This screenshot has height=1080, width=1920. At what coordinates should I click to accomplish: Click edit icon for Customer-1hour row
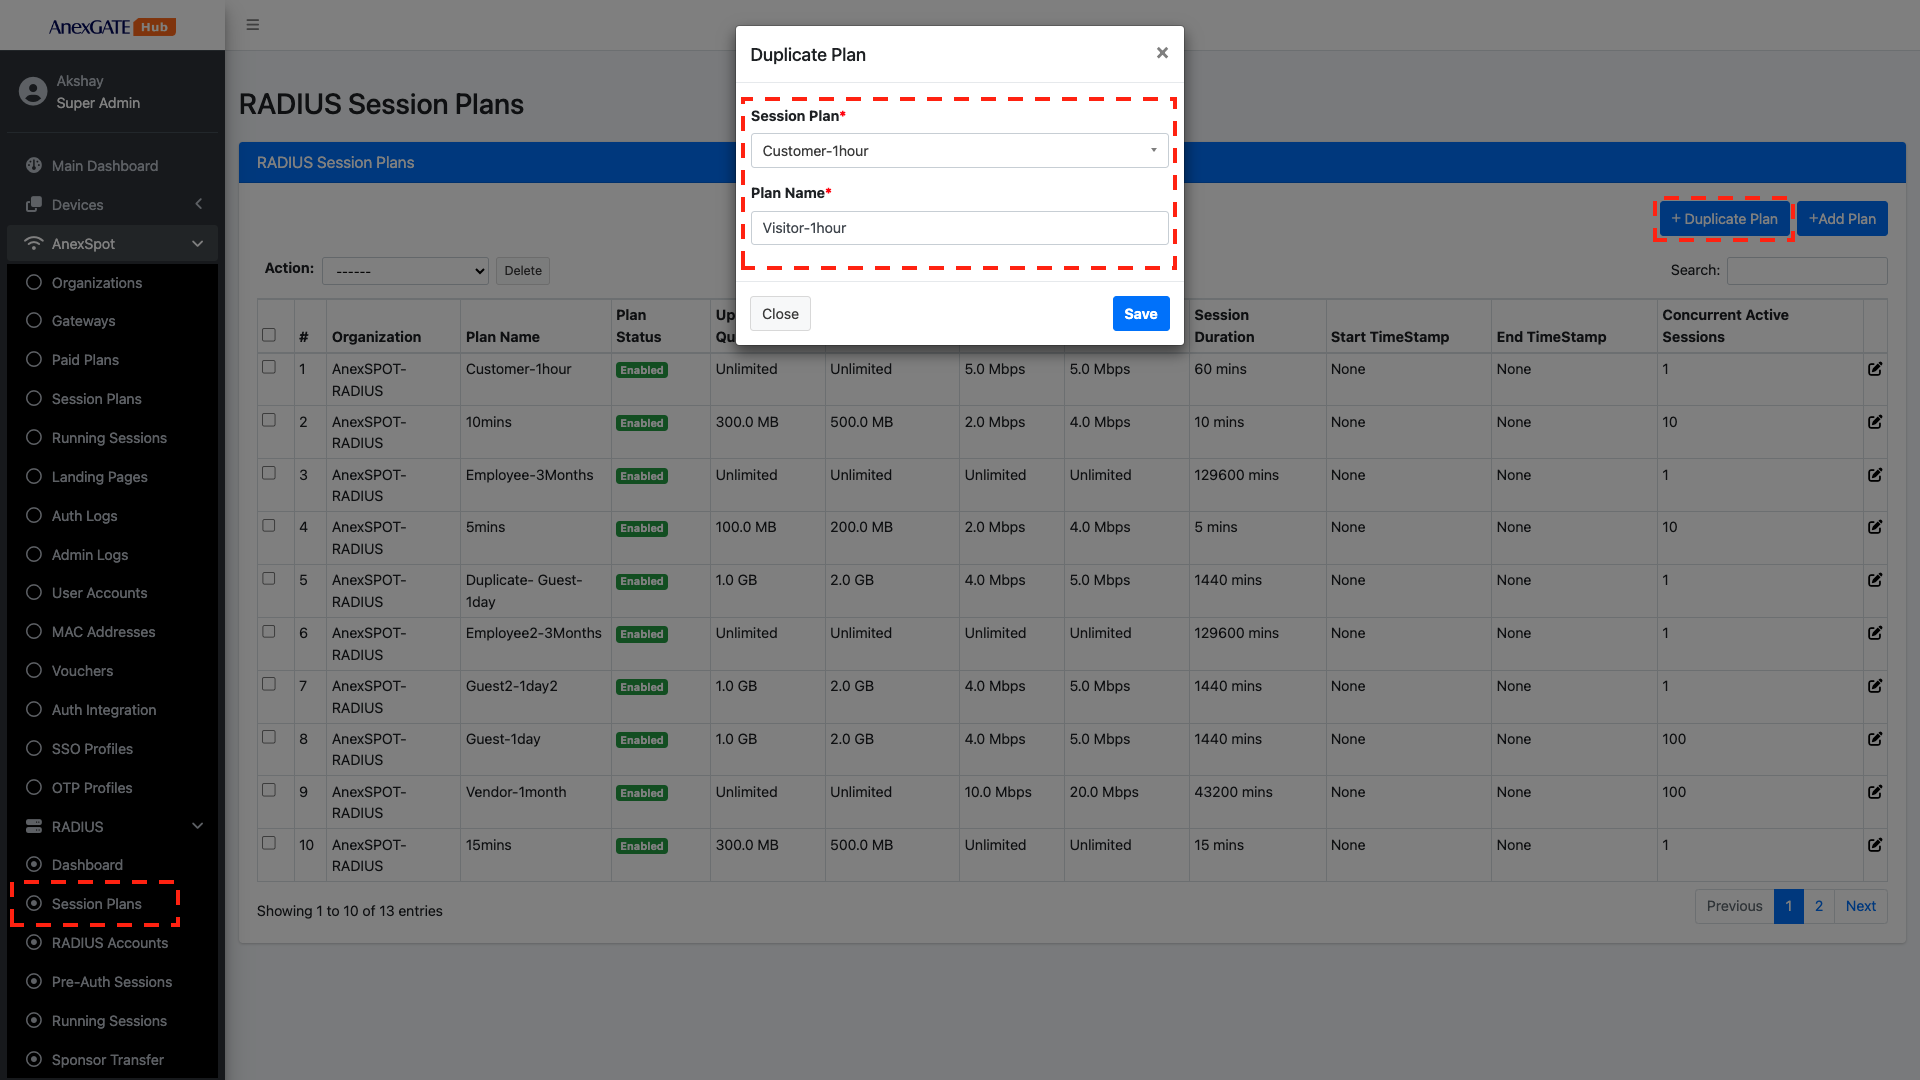pos(1875,369)
